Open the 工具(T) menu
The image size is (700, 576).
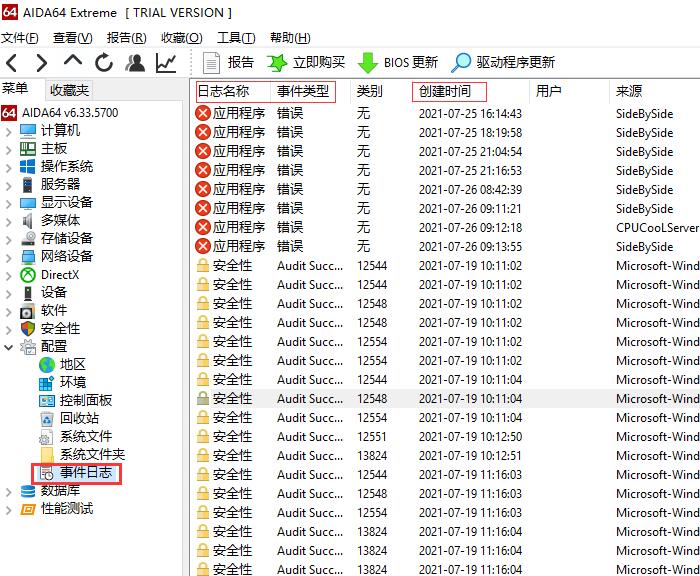pos(236,38)
